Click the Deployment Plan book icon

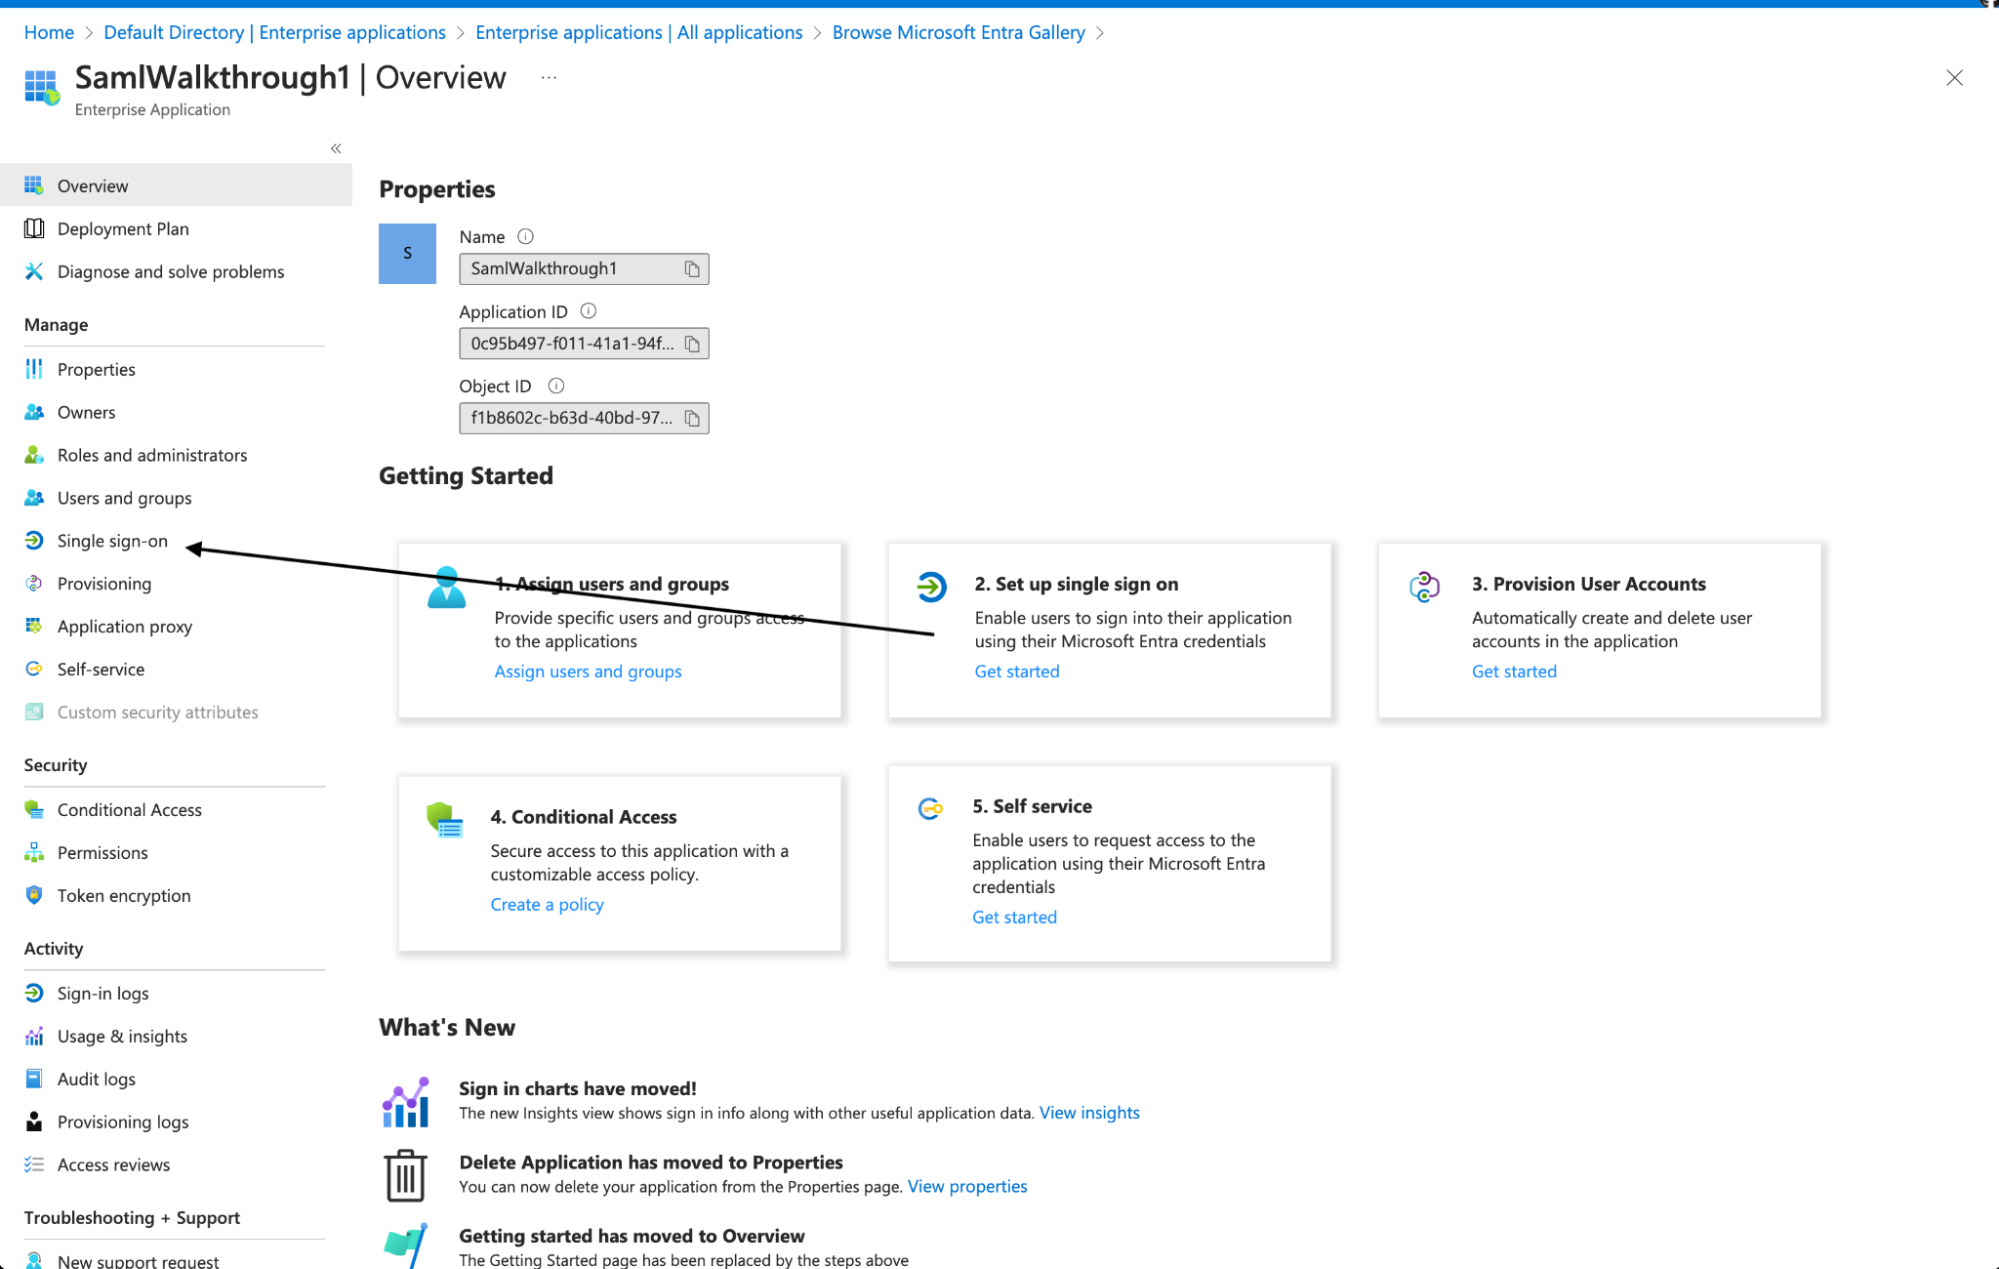click(x=34, y=228)
